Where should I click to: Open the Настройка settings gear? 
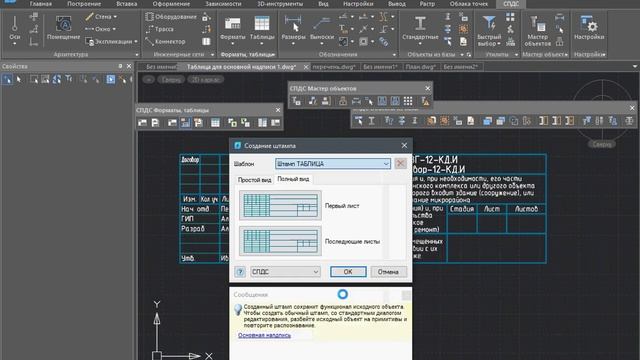point(589,28)
